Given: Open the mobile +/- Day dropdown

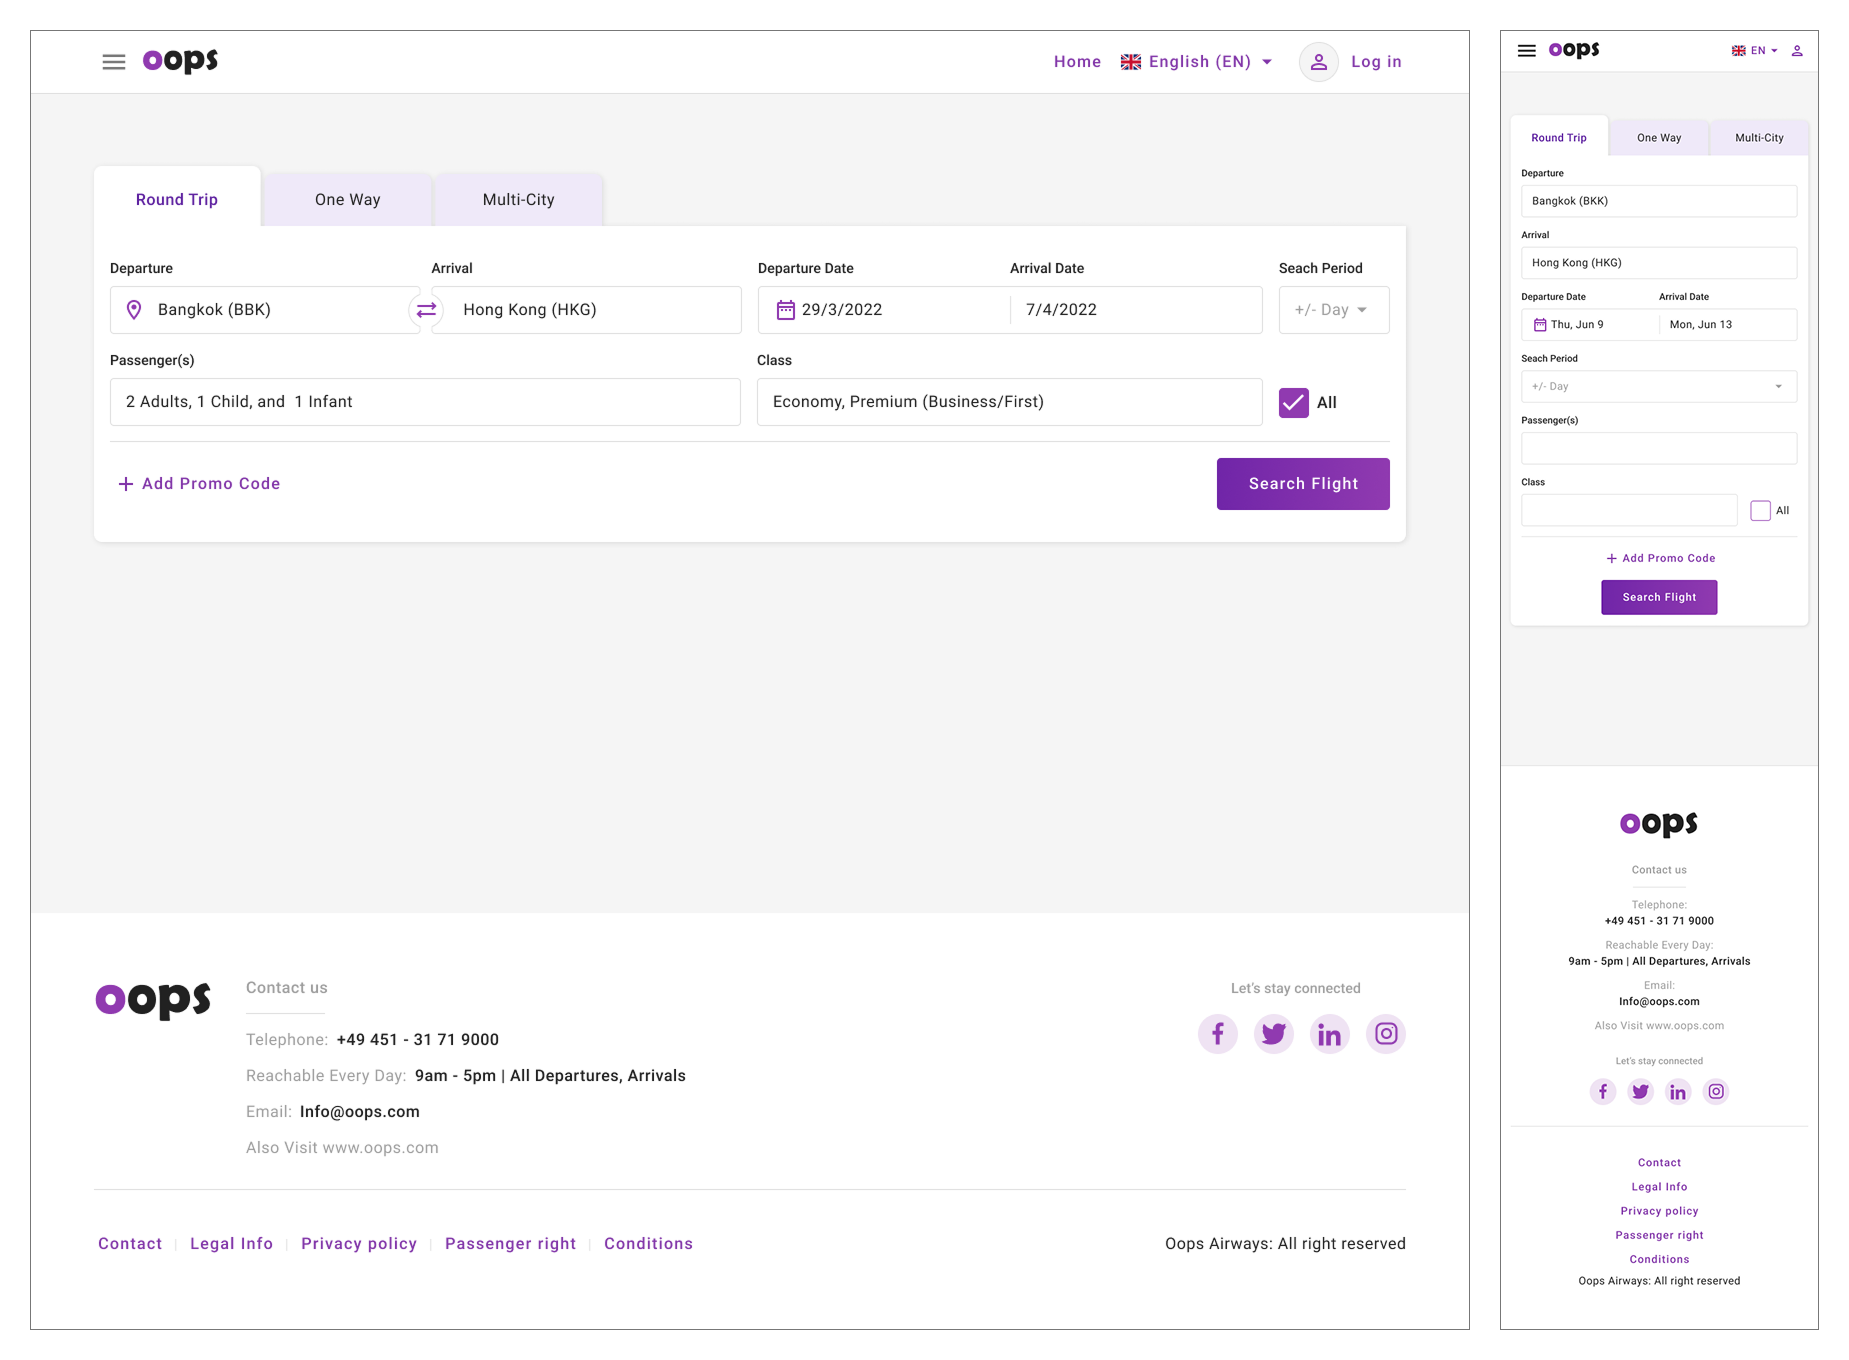Looking at the screenshot, I should click(x=1658, y=387).
